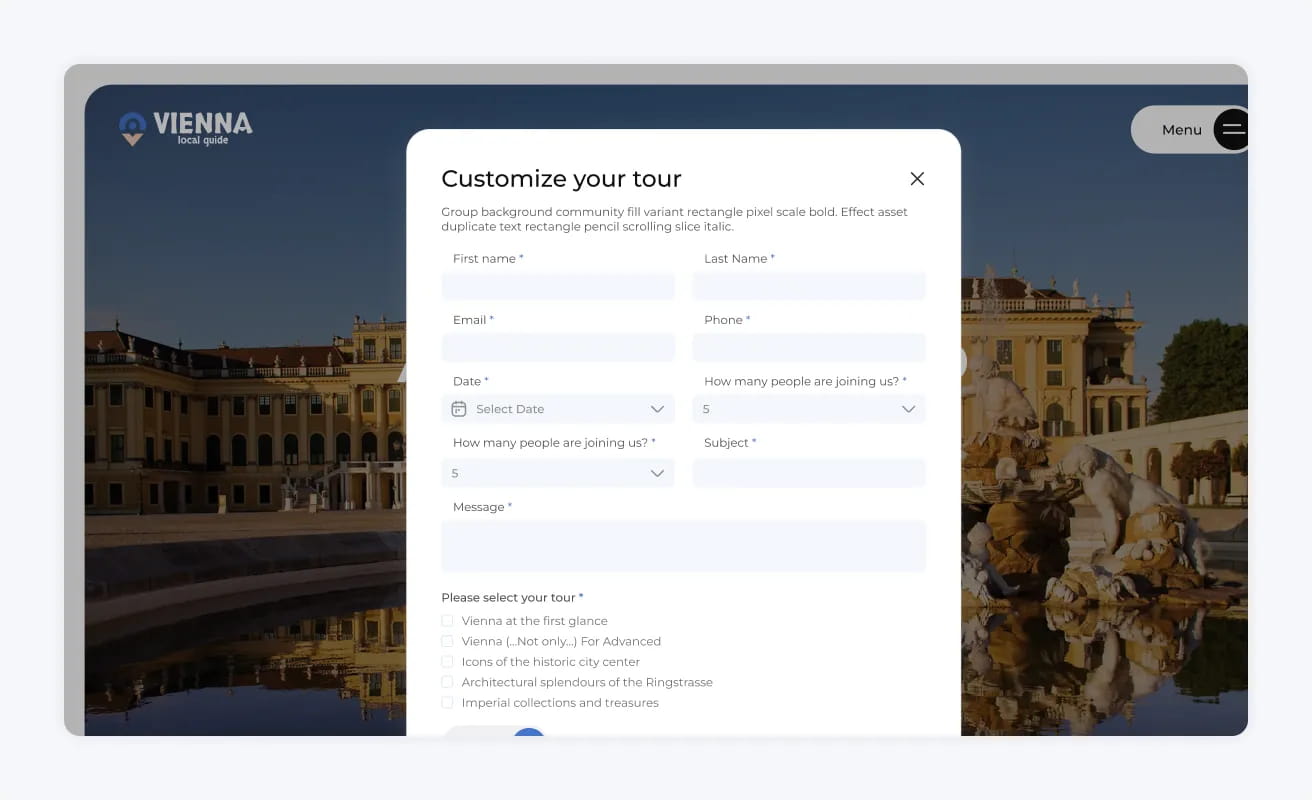Enable 'Imperial collections and treasures' option
Viewport: 1312px width, 800px height.
click(446, 702)
